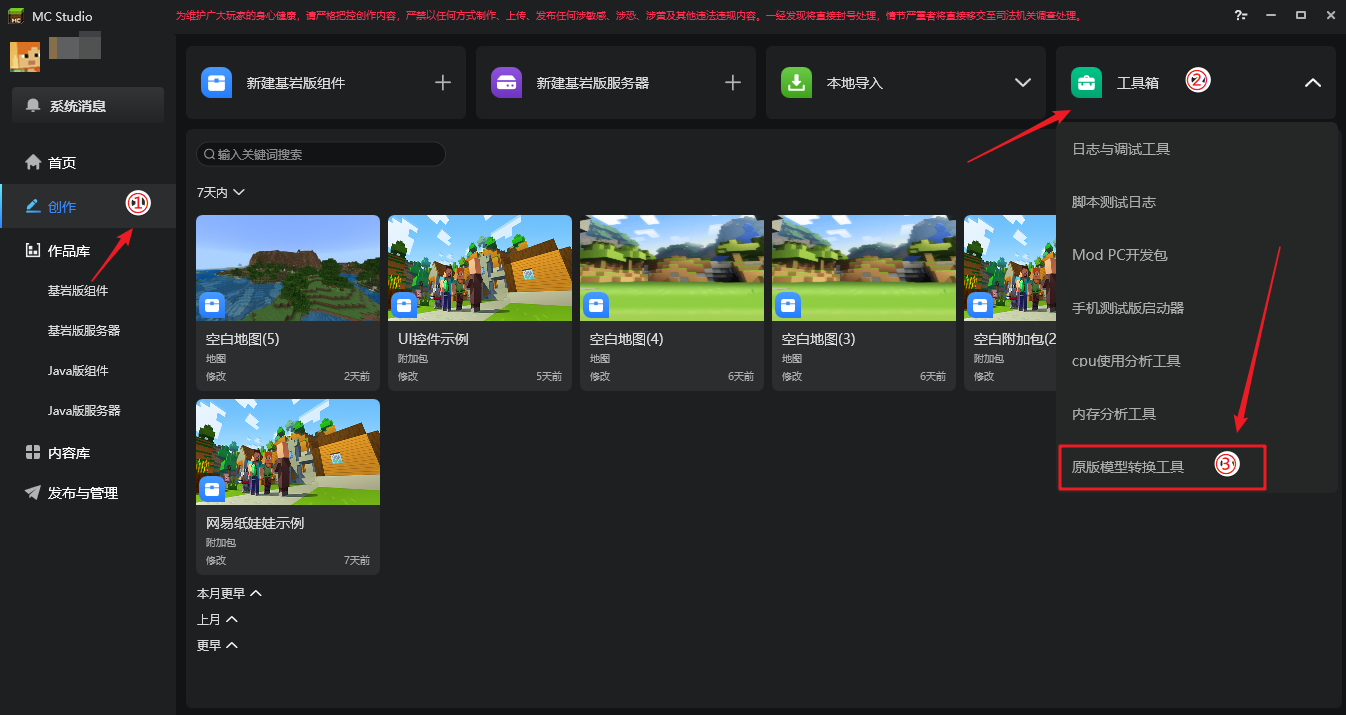Image resolution: width=1346 pixels, height=715 pixels.
Task: Click the plus button for 新建基岩版组件
Action: 443,83
